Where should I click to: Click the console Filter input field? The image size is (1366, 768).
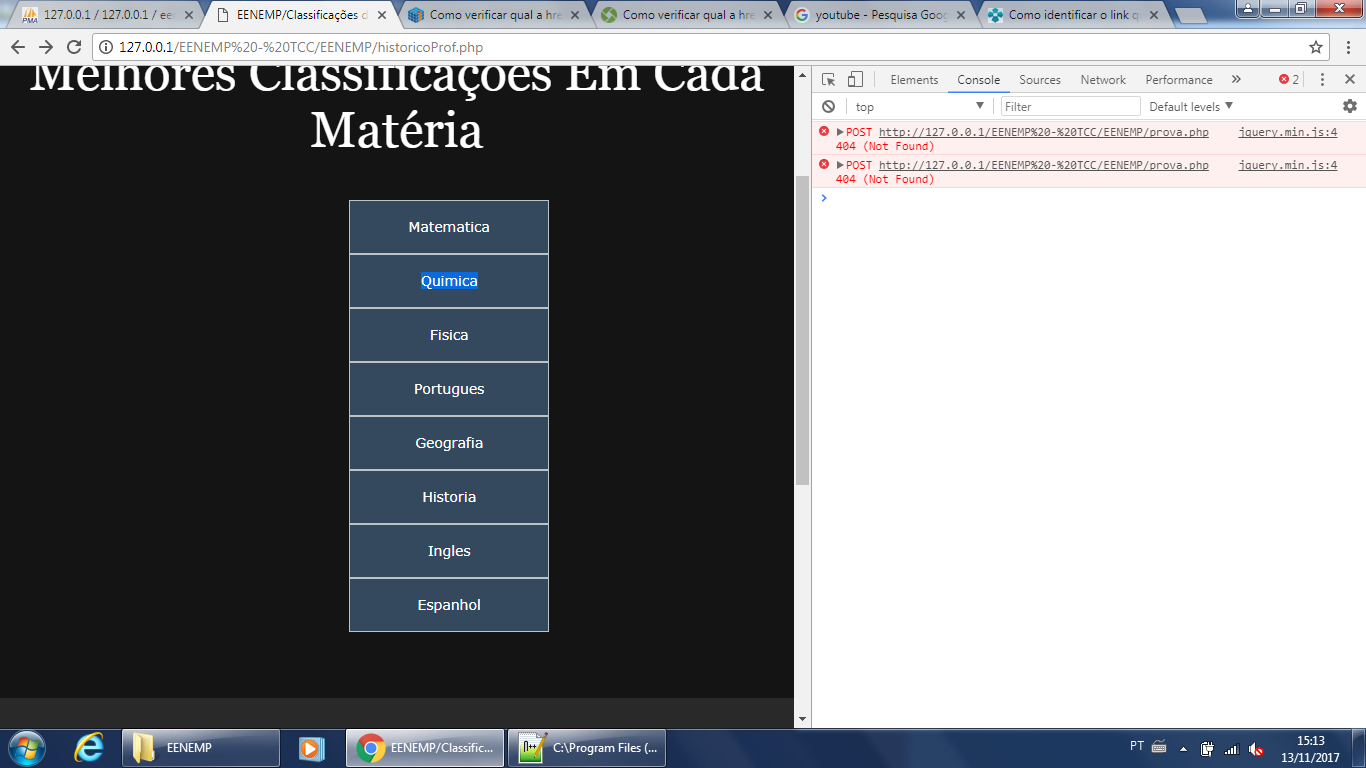tap(1070, 106)
